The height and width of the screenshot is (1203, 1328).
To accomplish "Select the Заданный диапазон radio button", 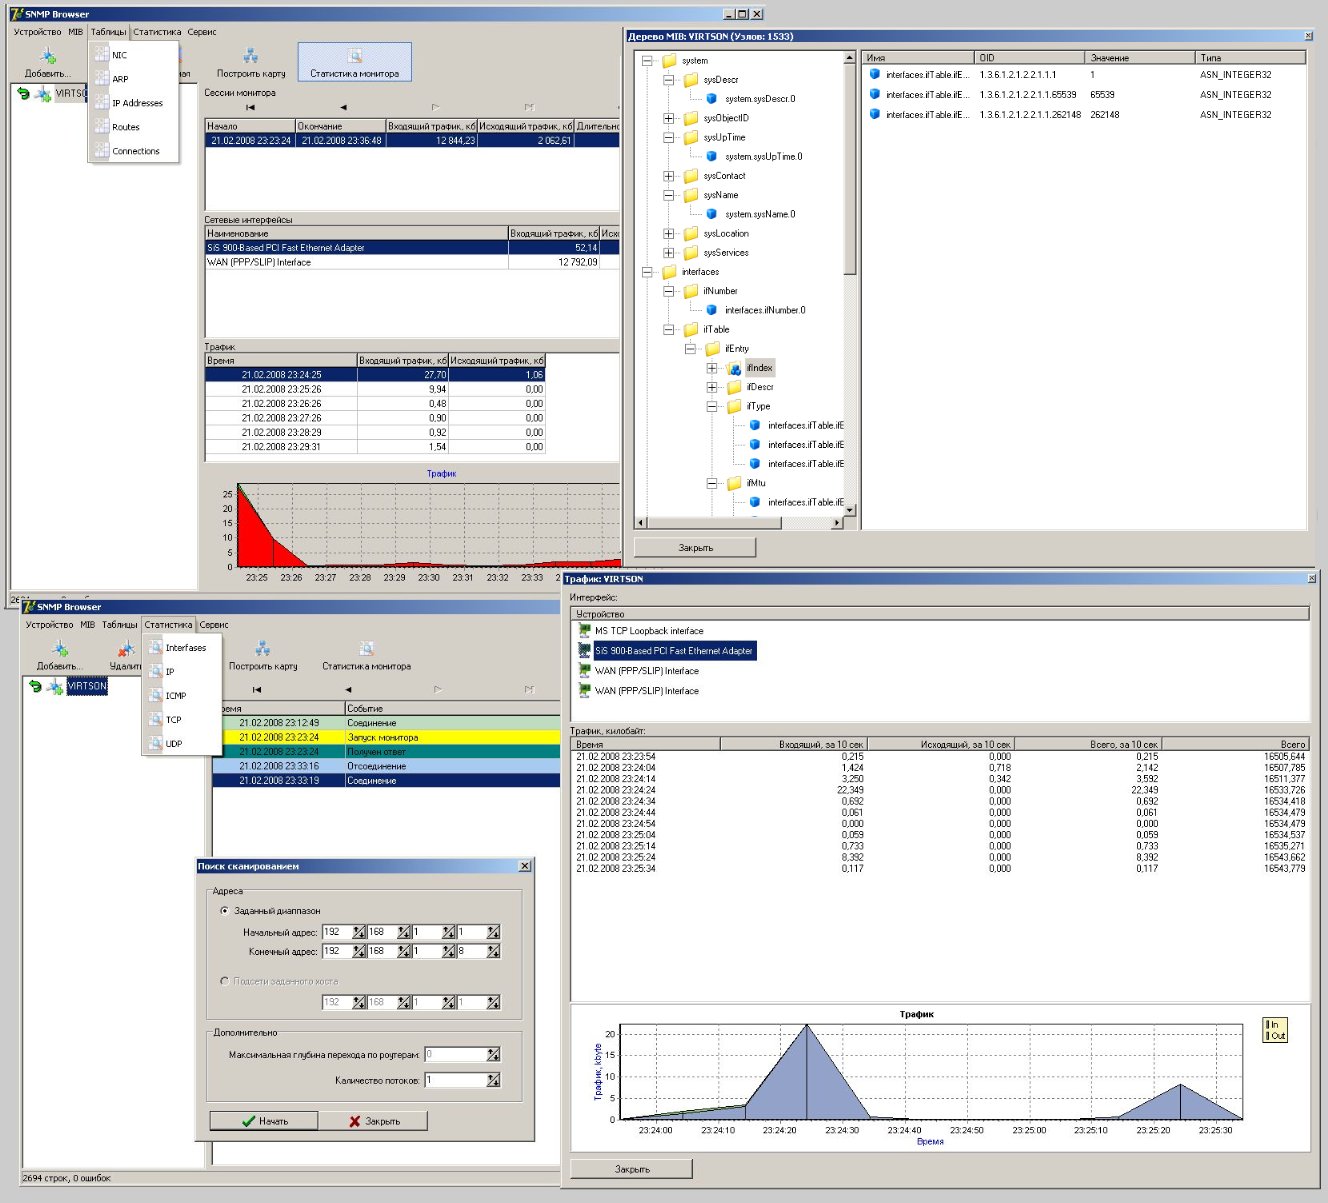I will point(224,911).
